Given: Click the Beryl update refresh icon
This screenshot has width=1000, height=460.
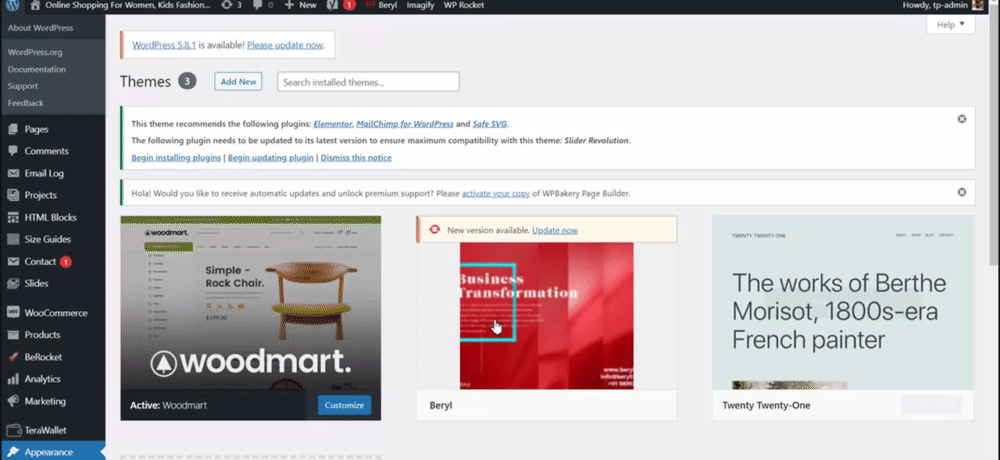Looking at the screenshot, I should (x=435, y=230).
